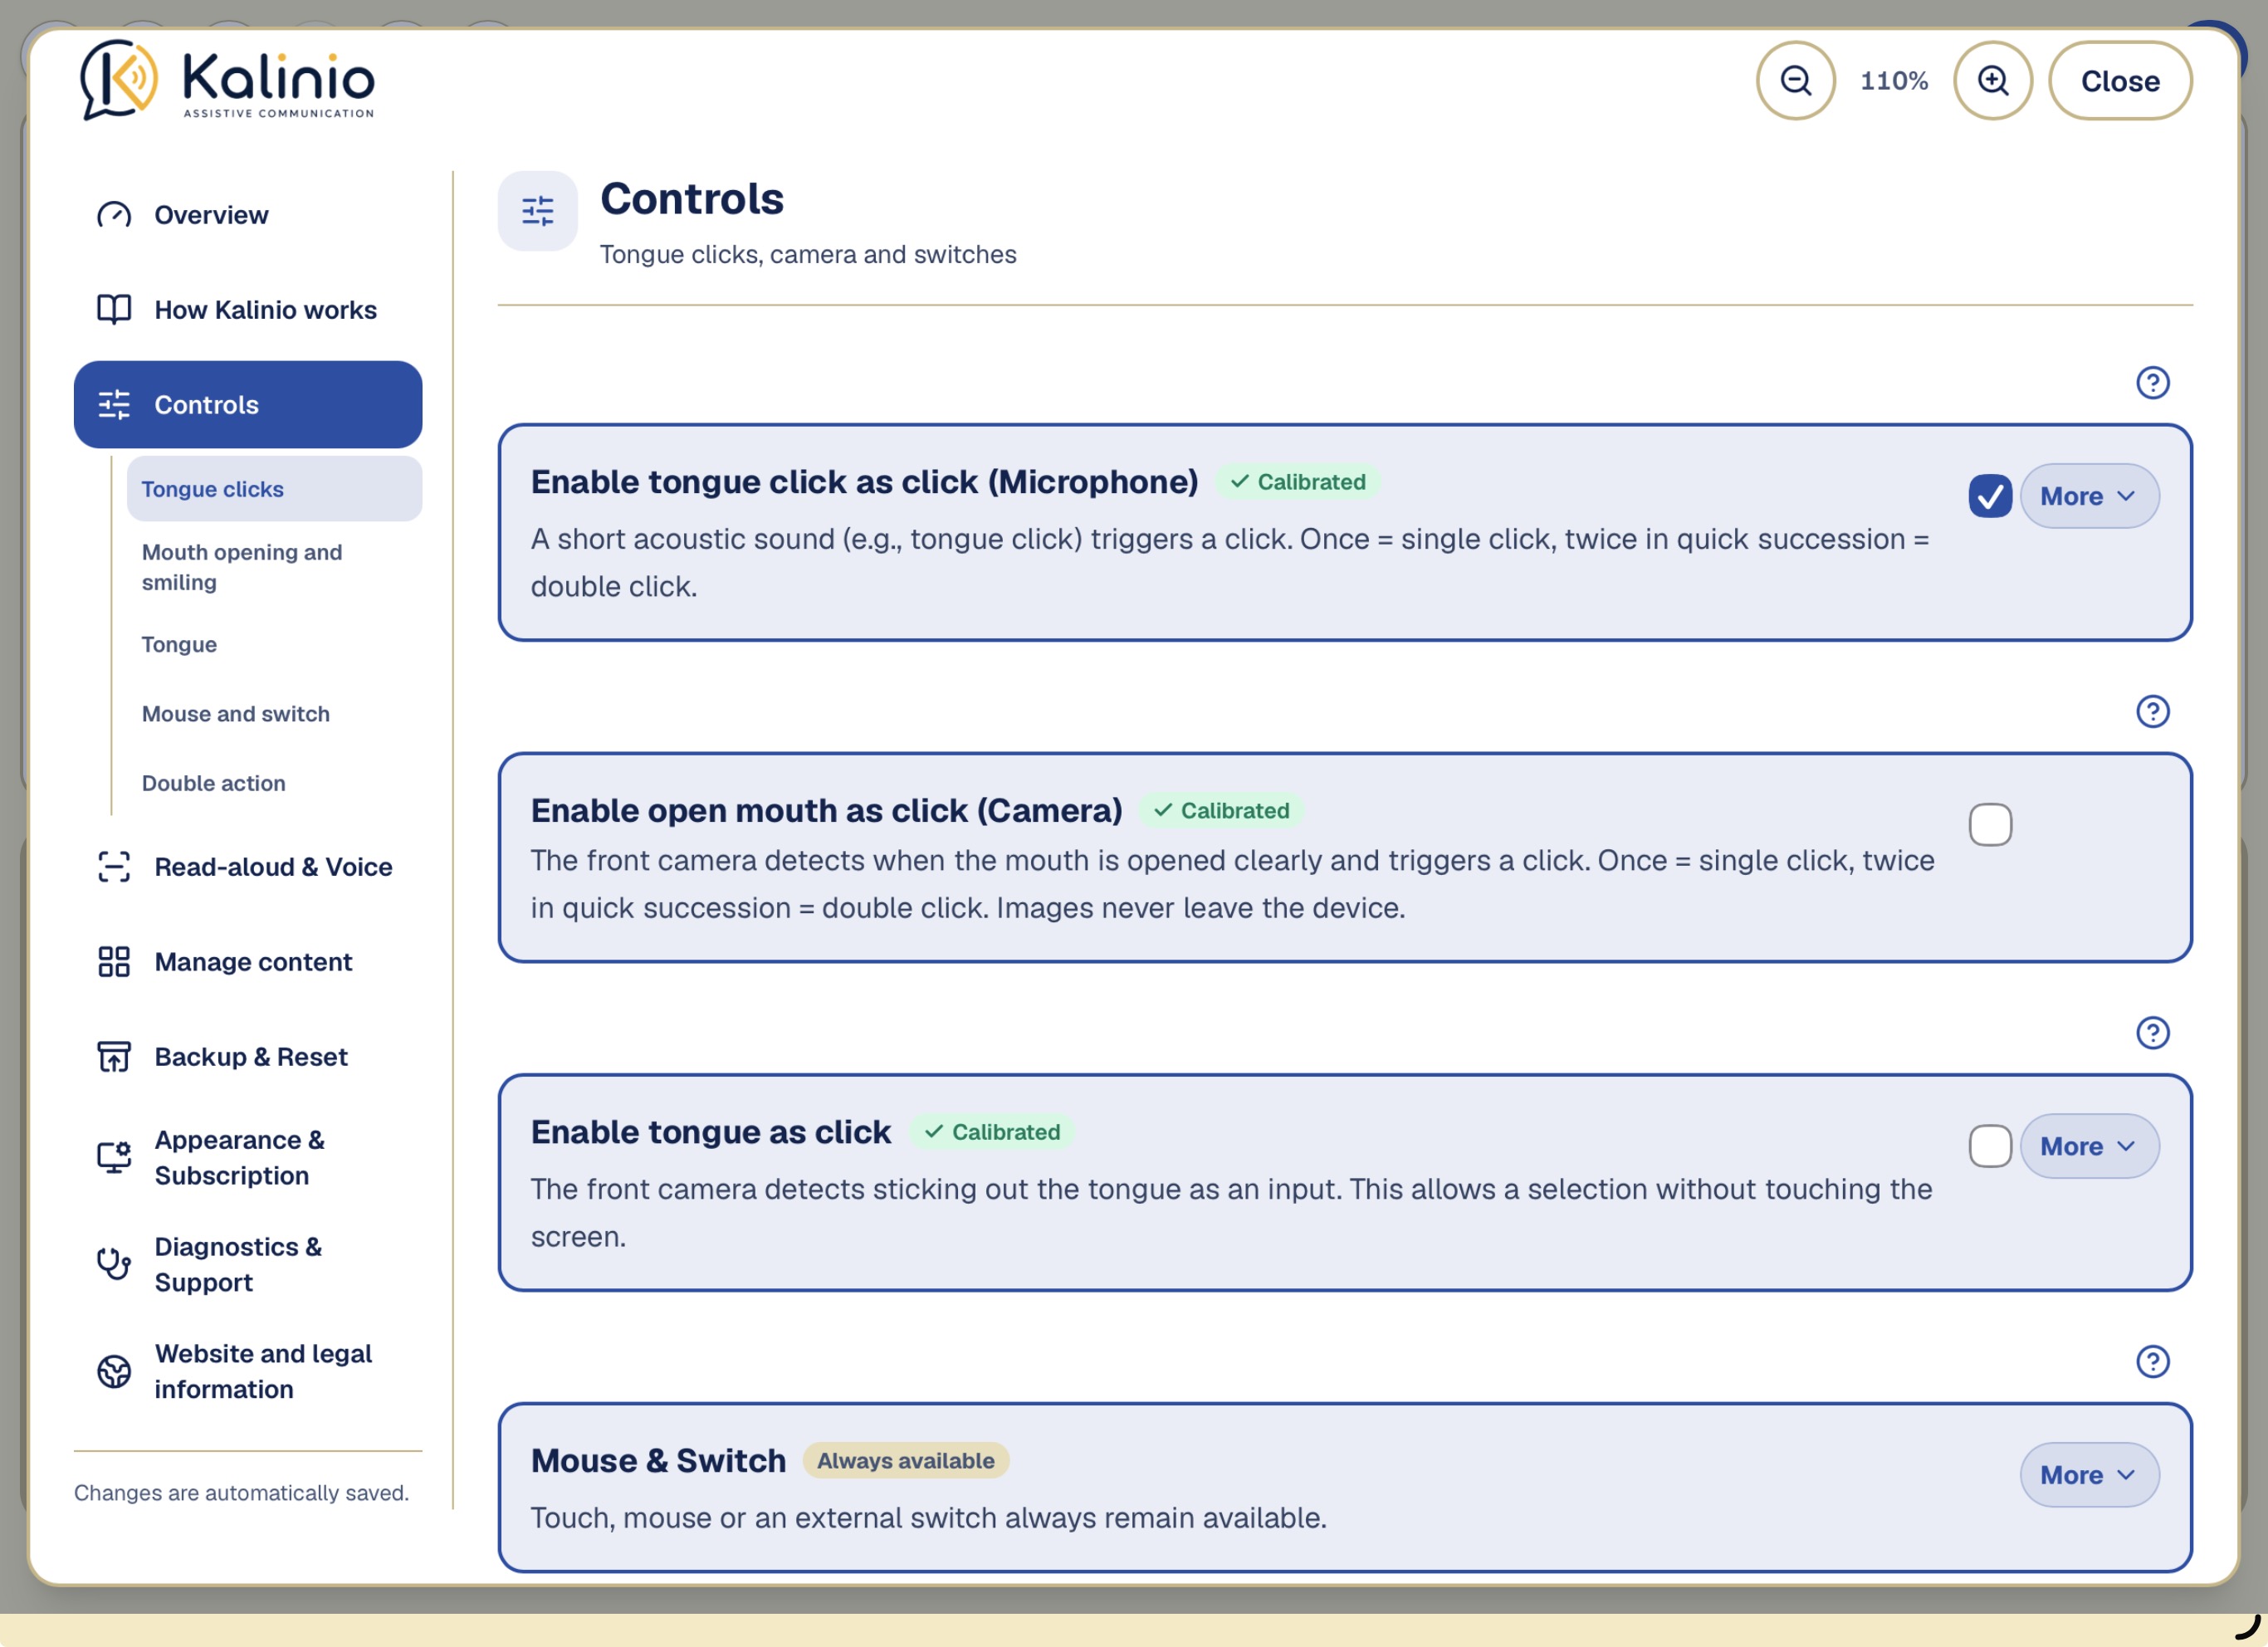Click the Overview gauge icon in the sidebar
This screenshot has height=1647, width=2268.
point(114,215)
